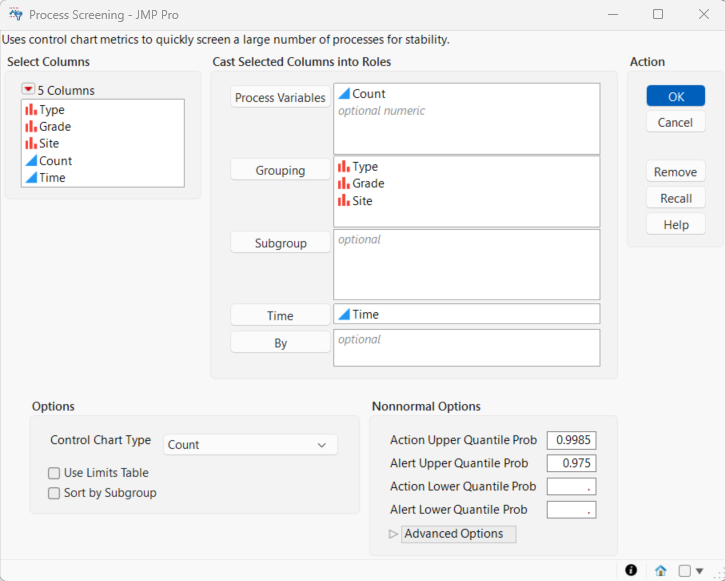Open the dropdown arrow in status bar

click(700, 571)
